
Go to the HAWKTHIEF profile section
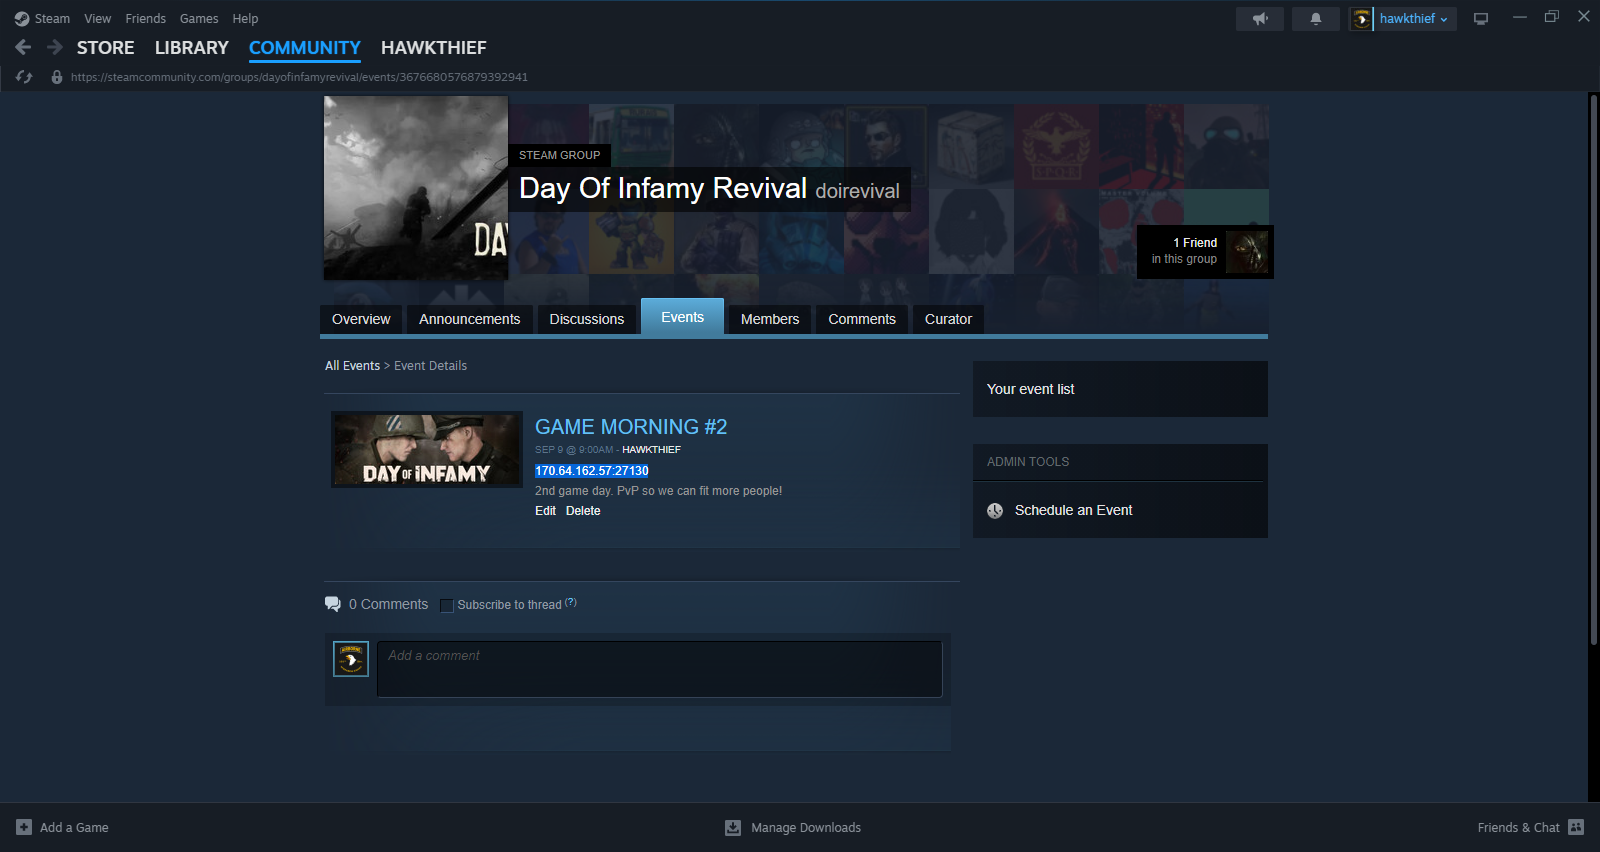coord(434,48)
